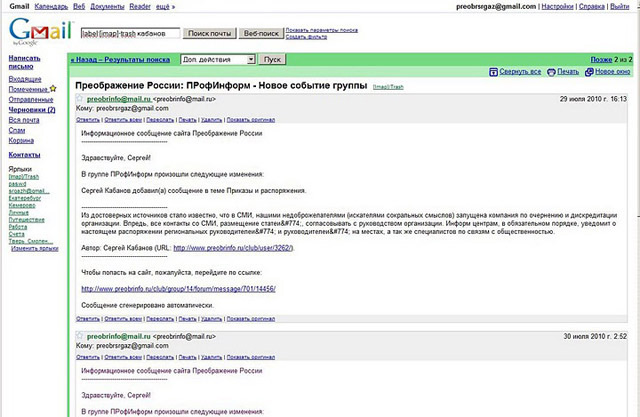Click sender preobrinfo@mail.ru in first message
This screenshot has height=417, width=640.
coord(119,99)
